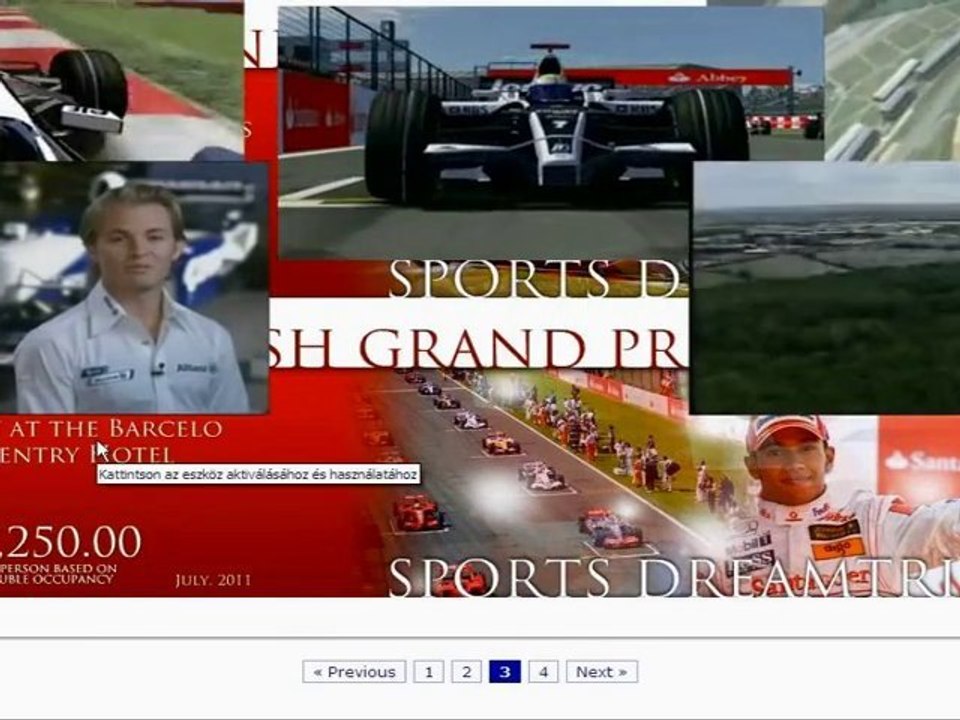Screen dimensions: 960x720
Task: Click blond driver in white shirt image
Action: [x=133, y=288]
